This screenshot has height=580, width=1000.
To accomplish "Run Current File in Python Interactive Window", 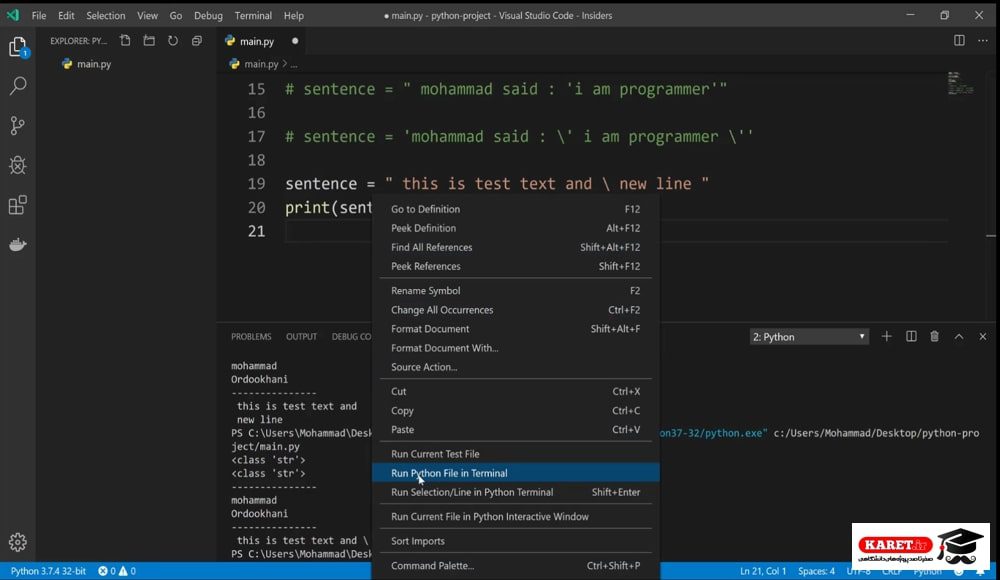I will pos(515,516).
